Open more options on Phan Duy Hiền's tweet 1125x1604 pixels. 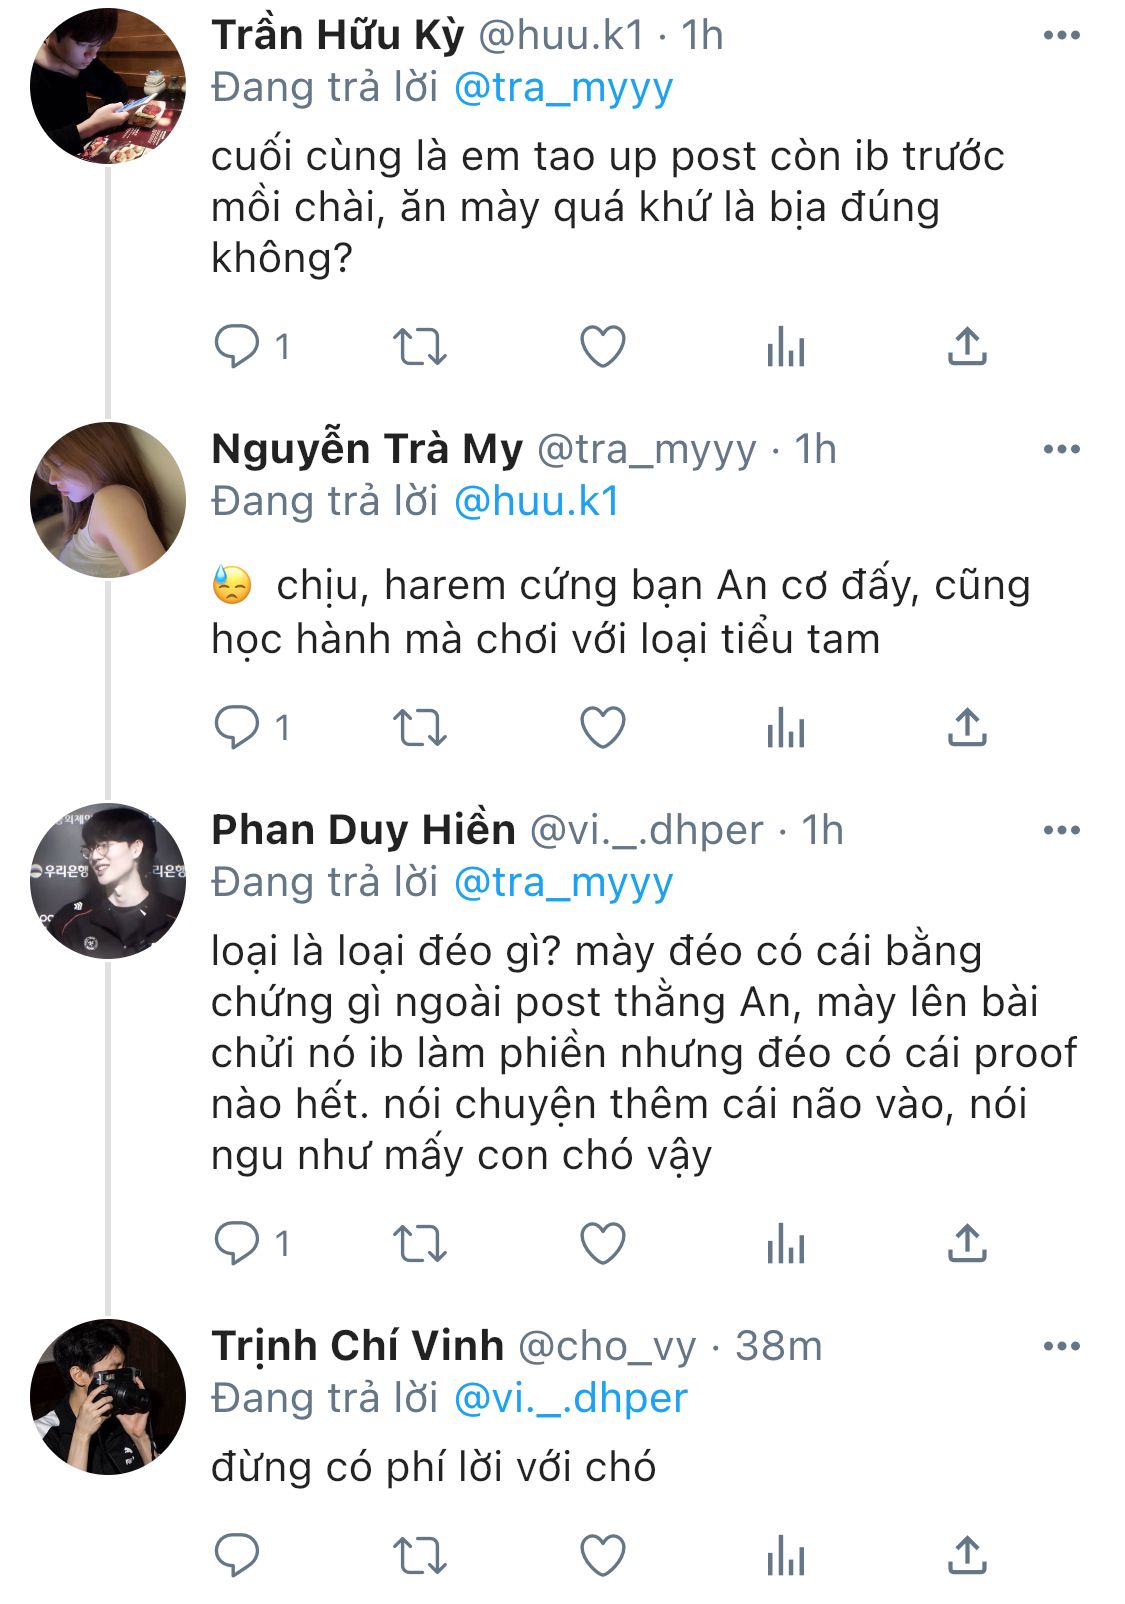pos(1061,830)
